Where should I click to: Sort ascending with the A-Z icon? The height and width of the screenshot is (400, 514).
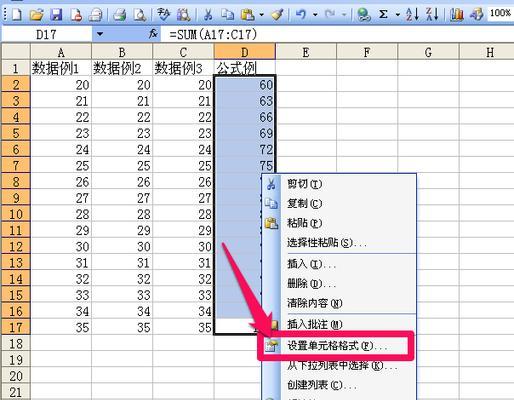pos(412,15)
